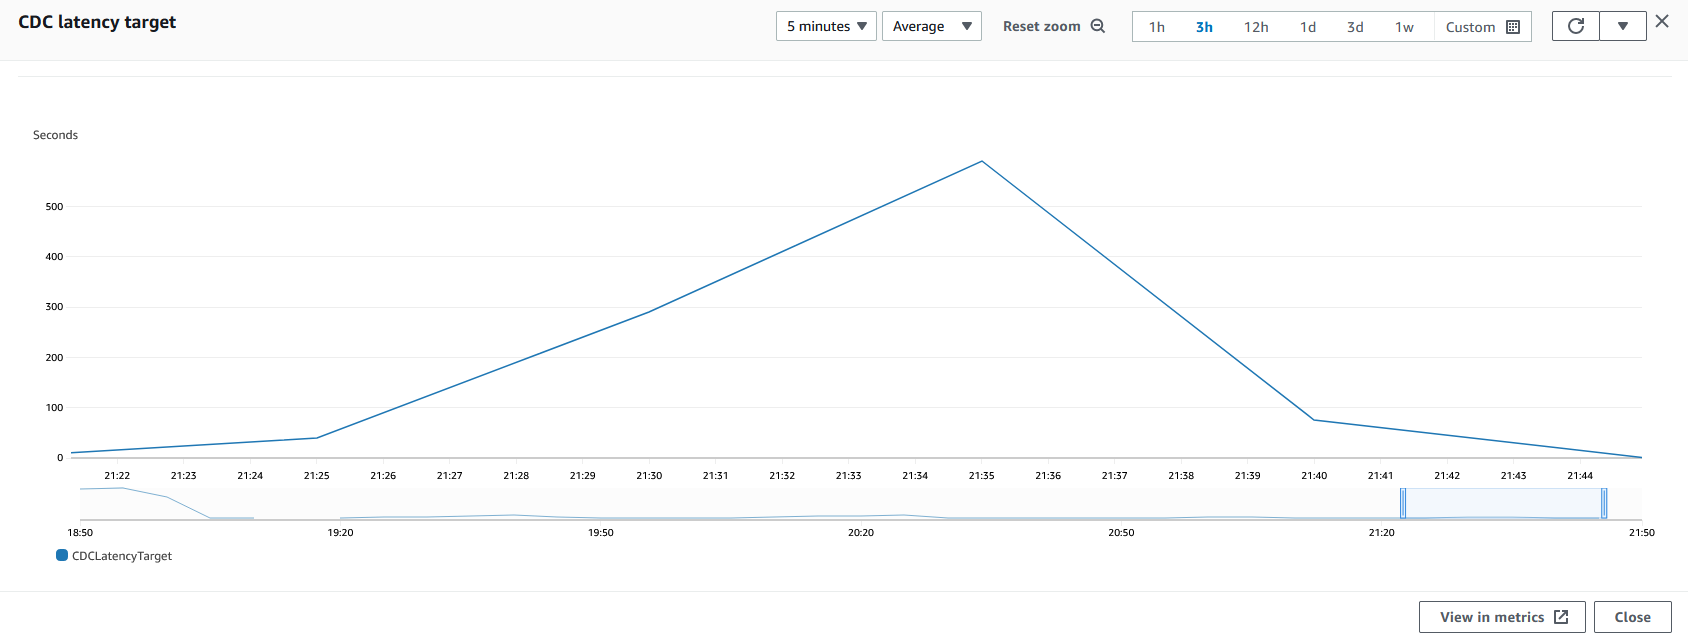Switch to the 1d time range
Image resolution: width=1688 pixels, height=640 pixels.
(1308, 27)
